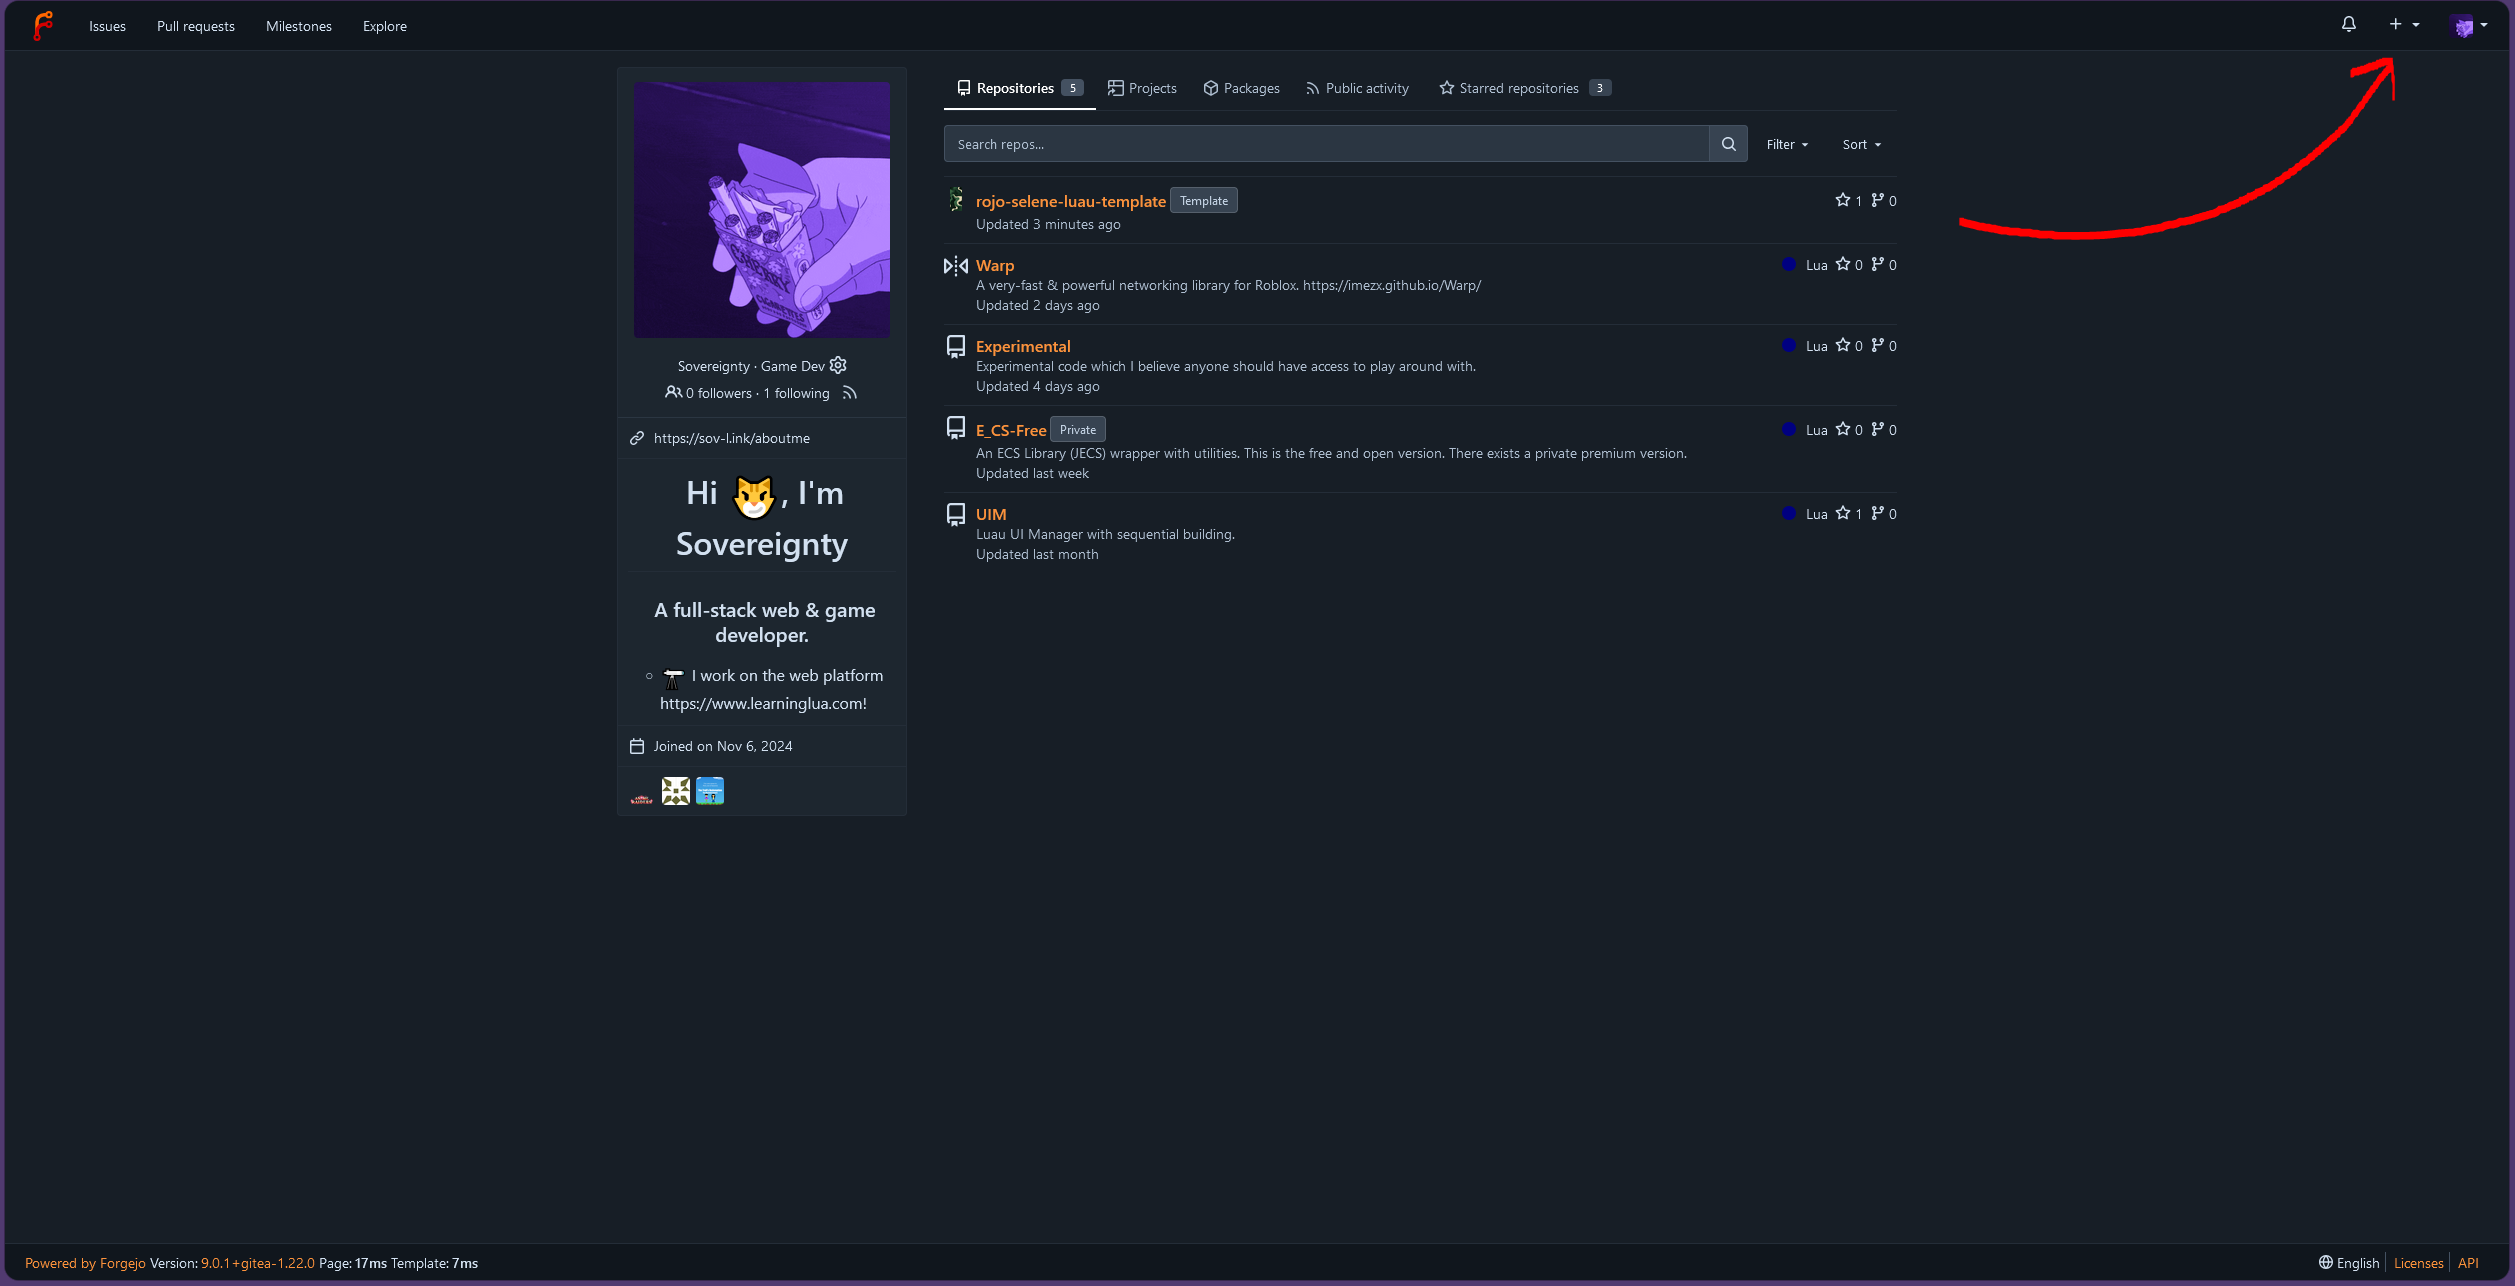2515x1286 pixels.
Task: Click the fork icon on rojo-selene-luau-template row
Action: (1878, 200)
